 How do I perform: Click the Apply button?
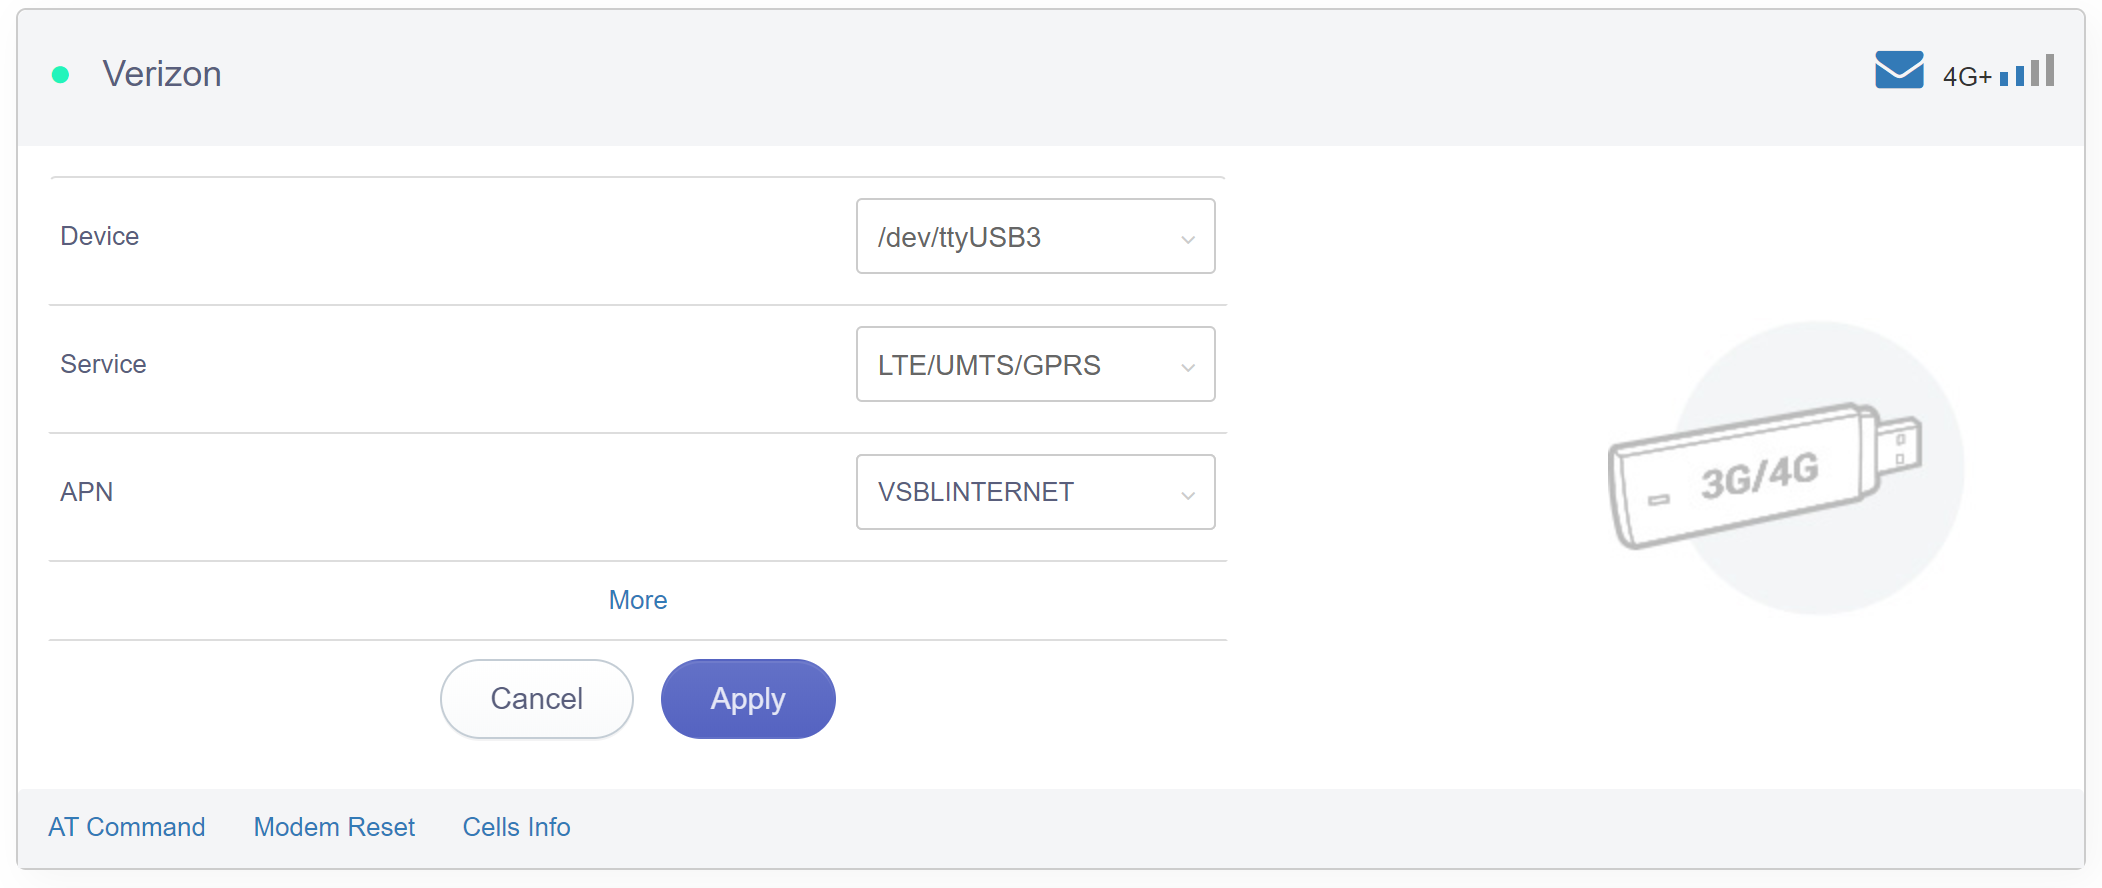(748, 699)
